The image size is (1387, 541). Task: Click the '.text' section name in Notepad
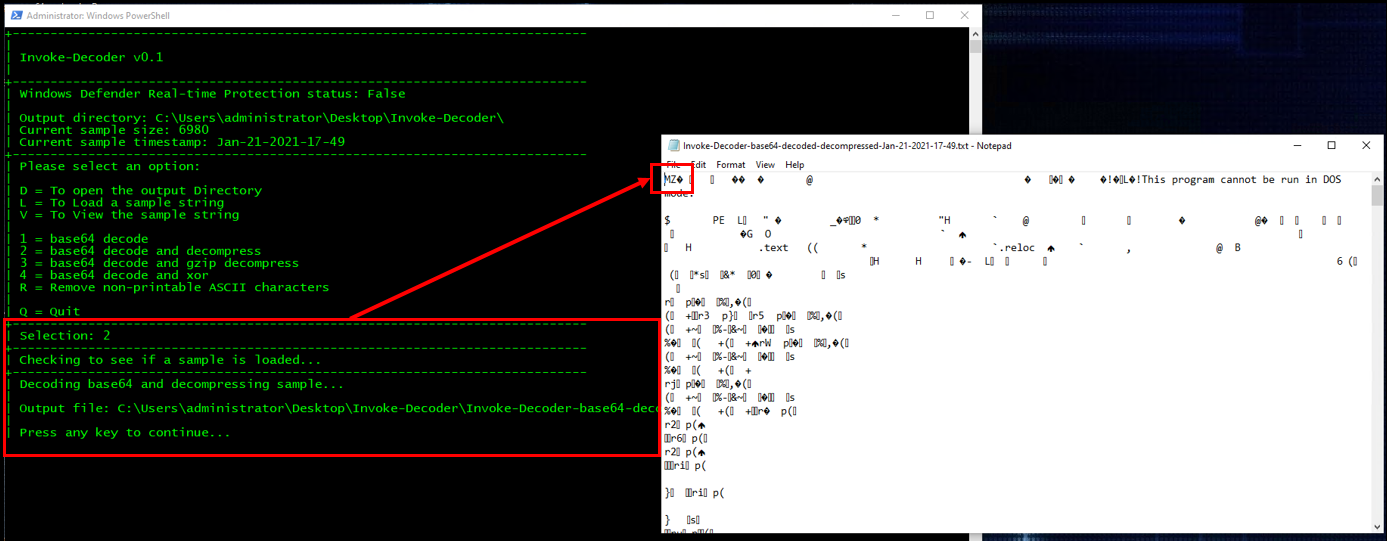(774, 247)
